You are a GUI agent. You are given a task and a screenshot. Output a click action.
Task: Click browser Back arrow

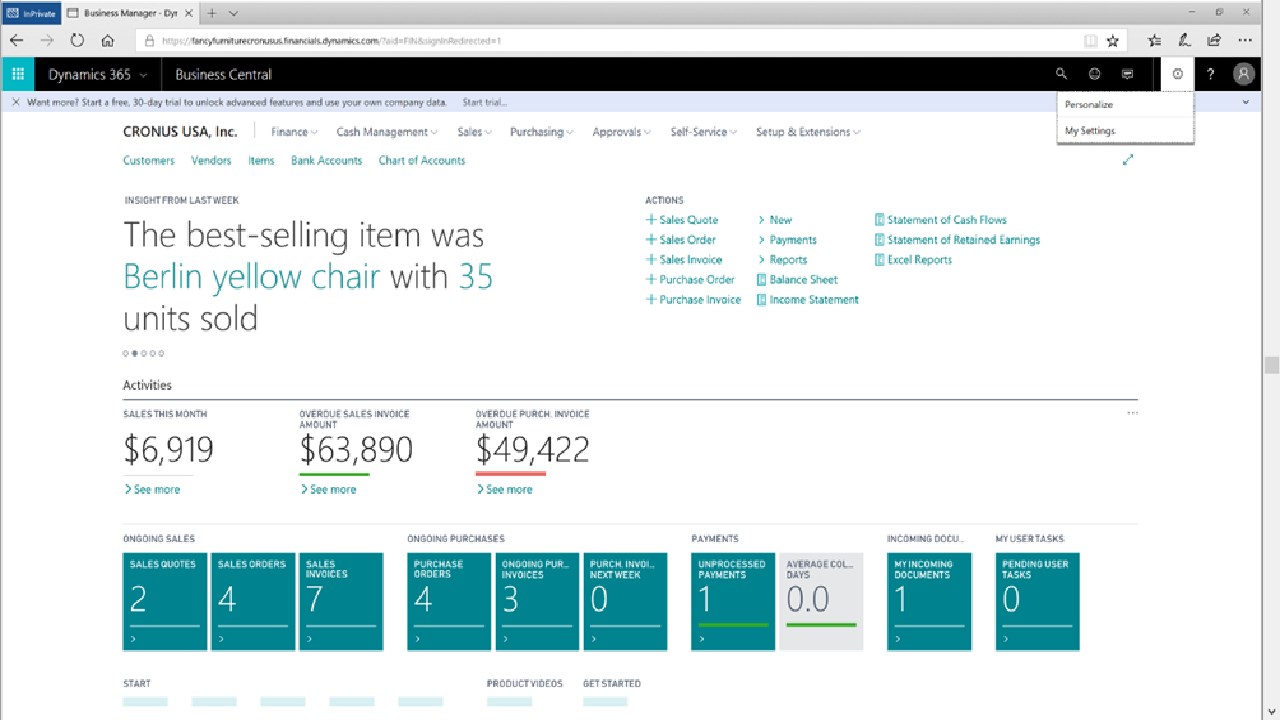coord(16,41)
